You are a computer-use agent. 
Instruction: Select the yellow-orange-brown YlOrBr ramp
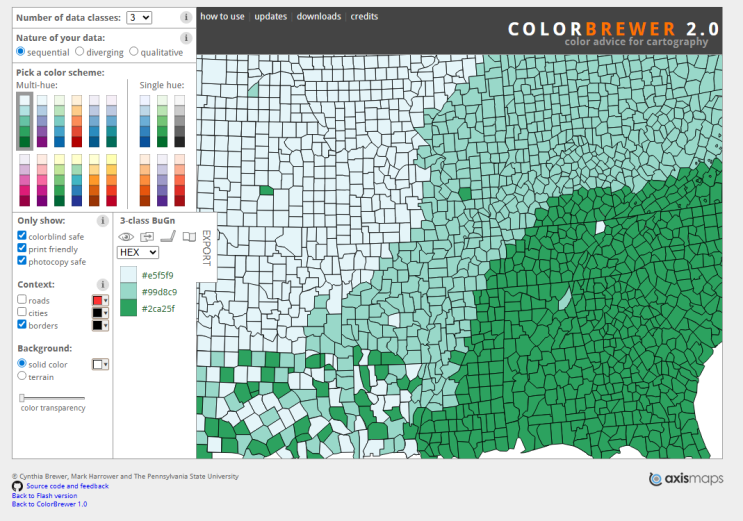pos(94,180)
